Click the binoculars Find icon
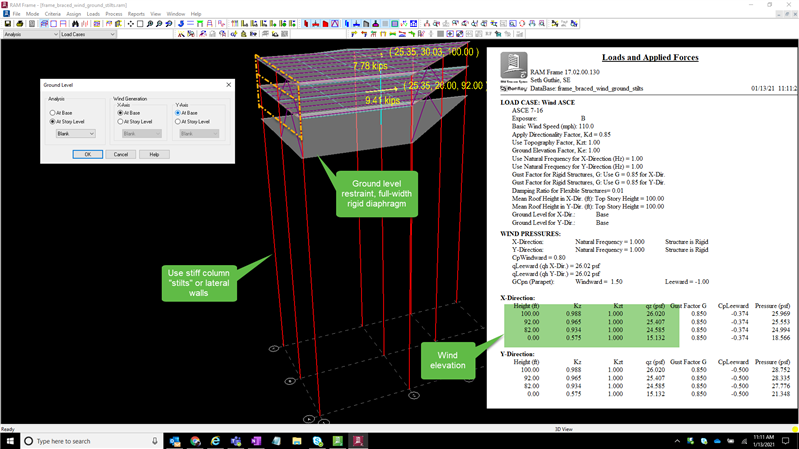799x449 pixels. (75, 24)
